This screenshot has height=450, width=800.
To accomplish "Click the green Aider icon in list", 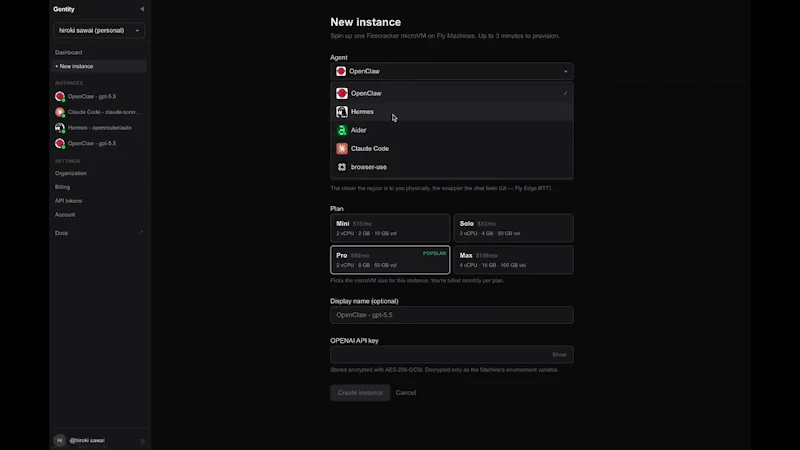I will (x=342, y=130).
